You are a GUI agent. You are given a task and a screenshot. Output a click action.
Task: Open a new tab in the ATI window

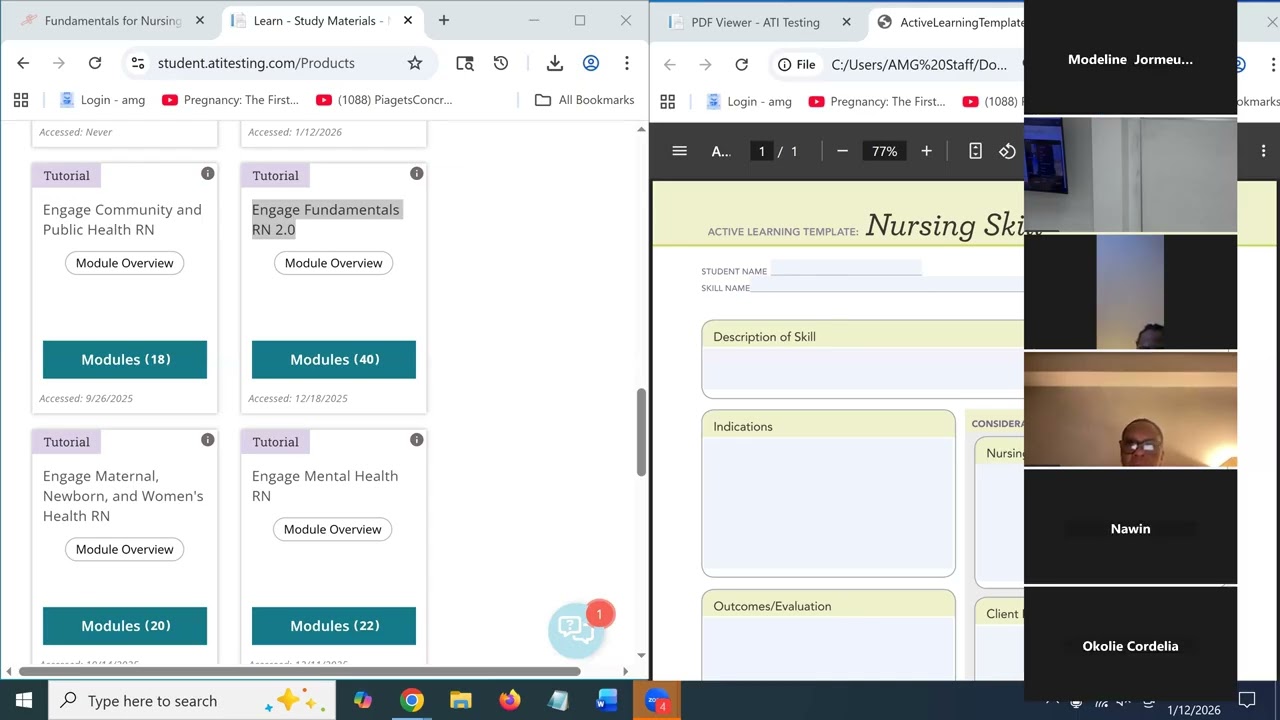(444, 20)
